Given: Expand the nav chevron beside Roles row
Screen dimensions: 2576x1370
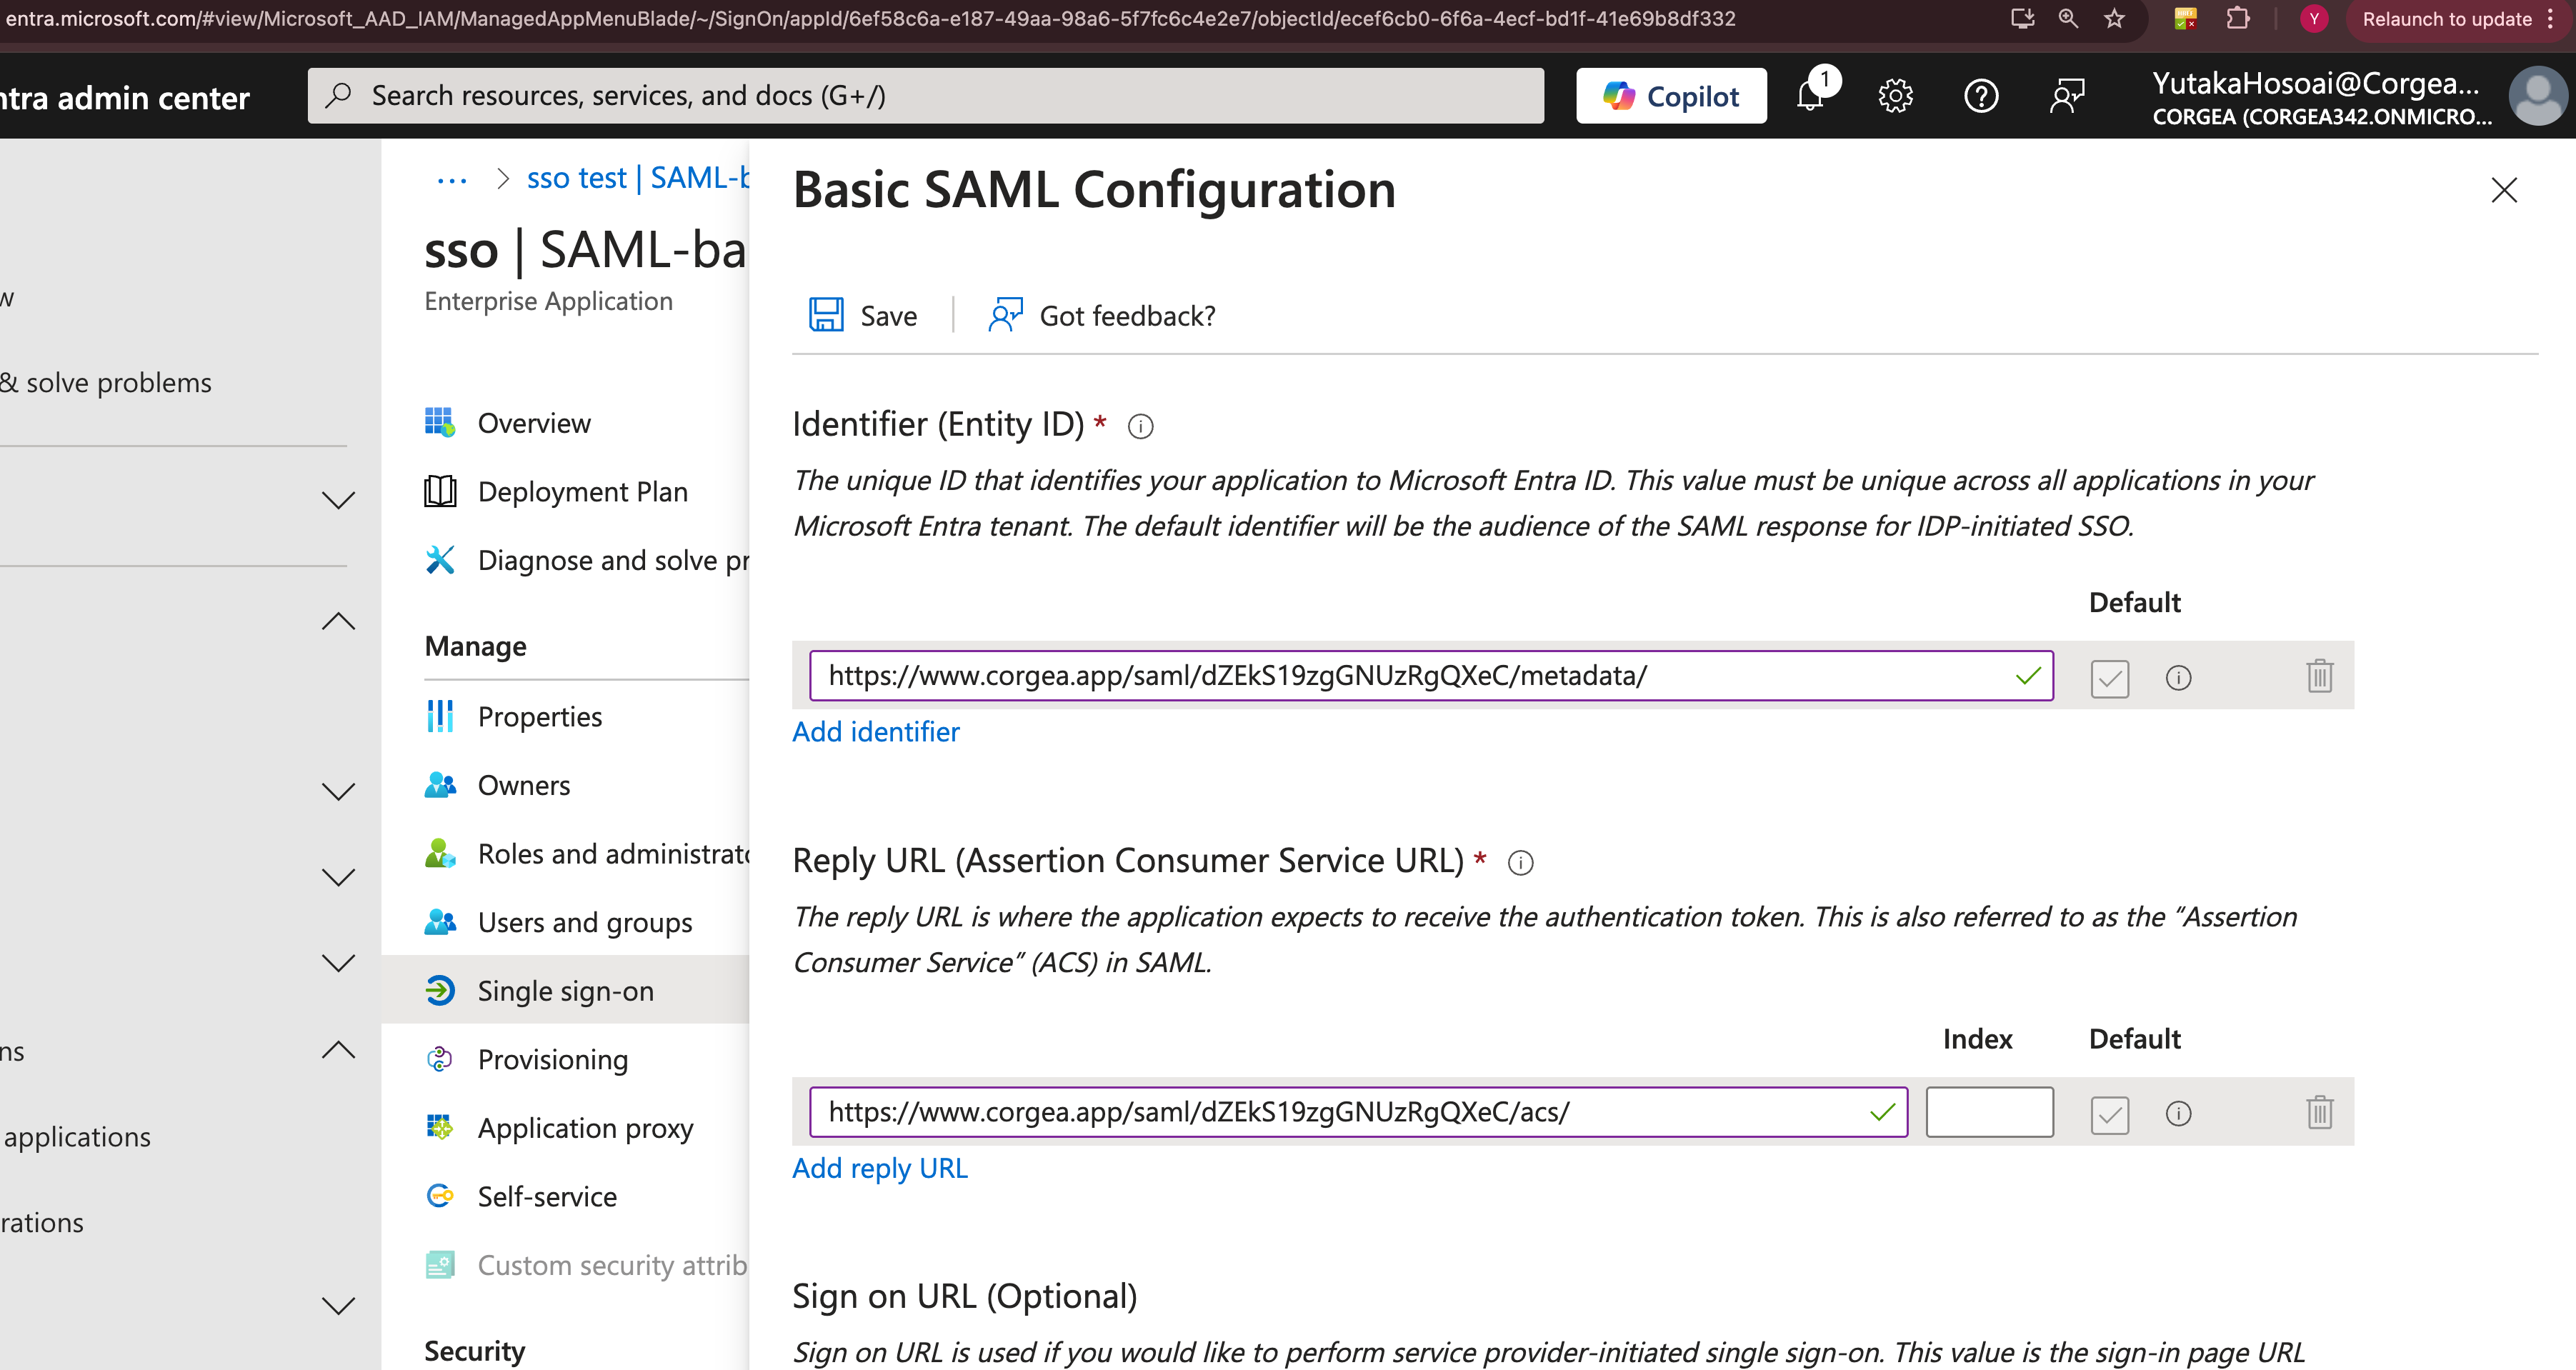Looking at the screenshot, I should (339, 877).
